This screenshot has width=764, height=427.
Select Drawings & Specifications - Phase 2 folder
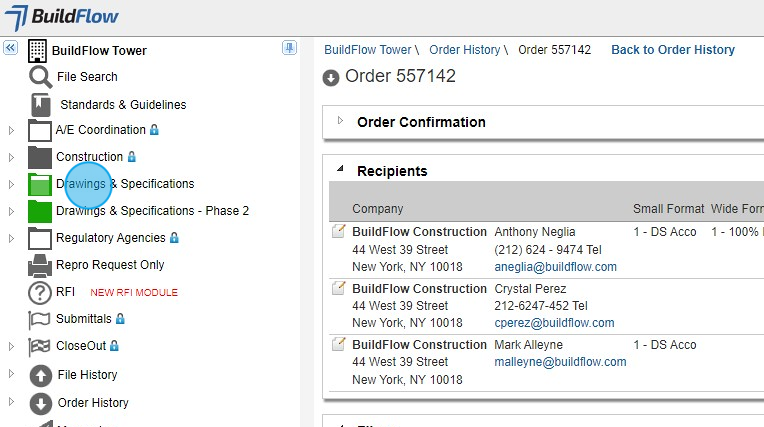pos(152,211)
